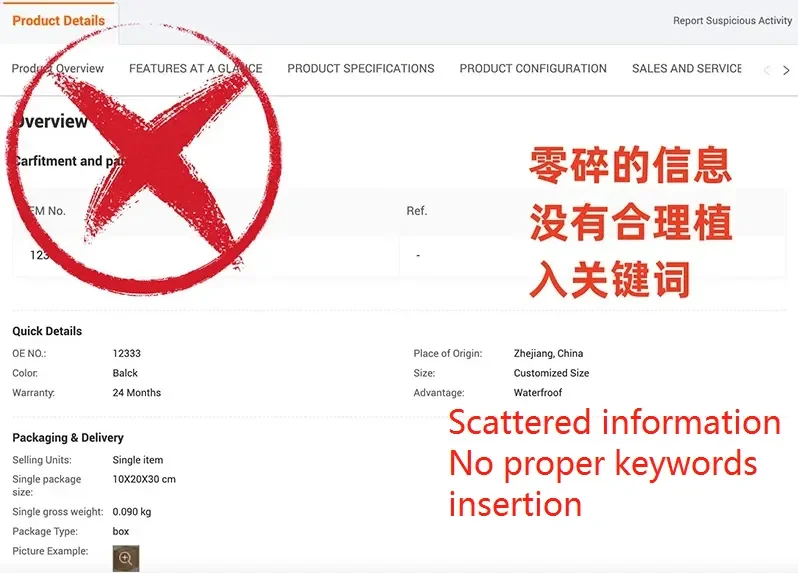Click the Zhejiang, China origin value
Image resolution: width=798 pixels, height=573 pixels.
[548, 353]
